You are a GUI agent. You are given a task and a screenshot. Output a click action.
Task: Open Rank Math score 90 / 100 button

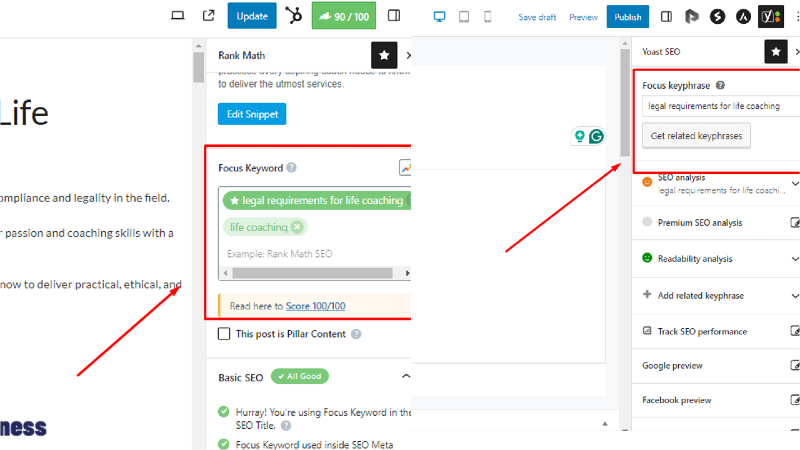coord(344,16)
